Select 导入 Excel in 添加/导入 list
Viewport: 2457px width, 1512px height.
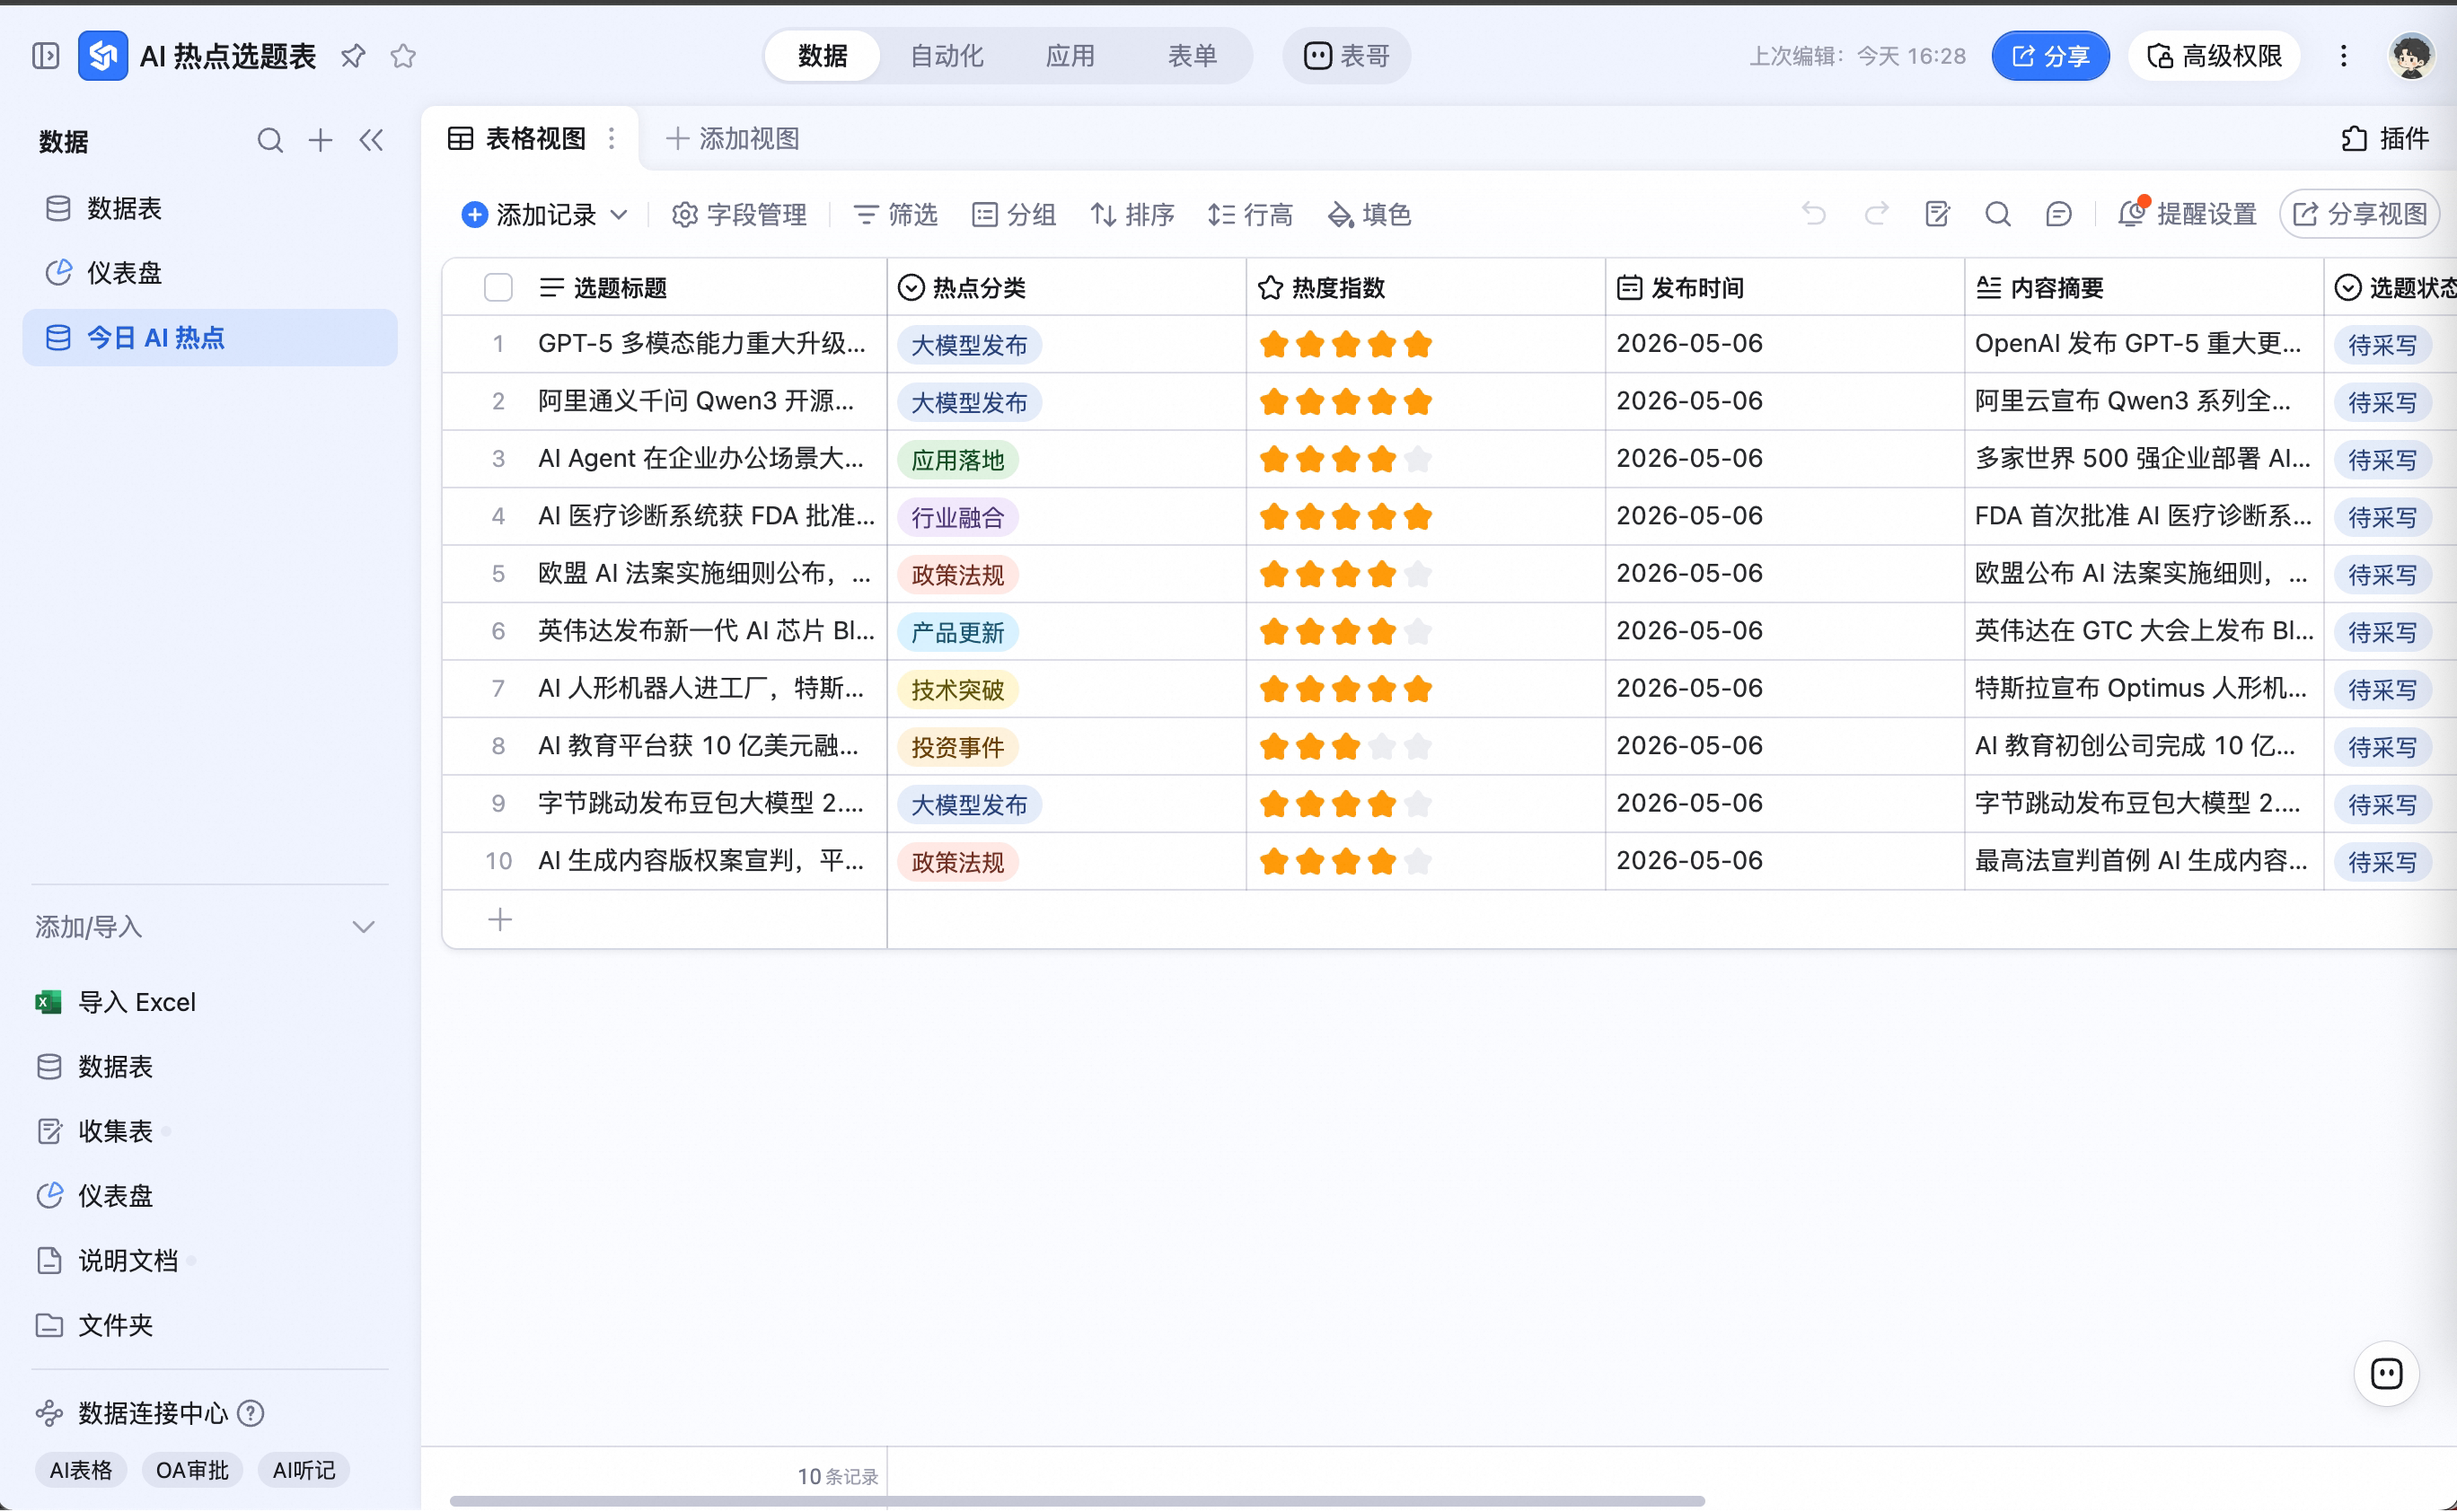[116, 1002]
